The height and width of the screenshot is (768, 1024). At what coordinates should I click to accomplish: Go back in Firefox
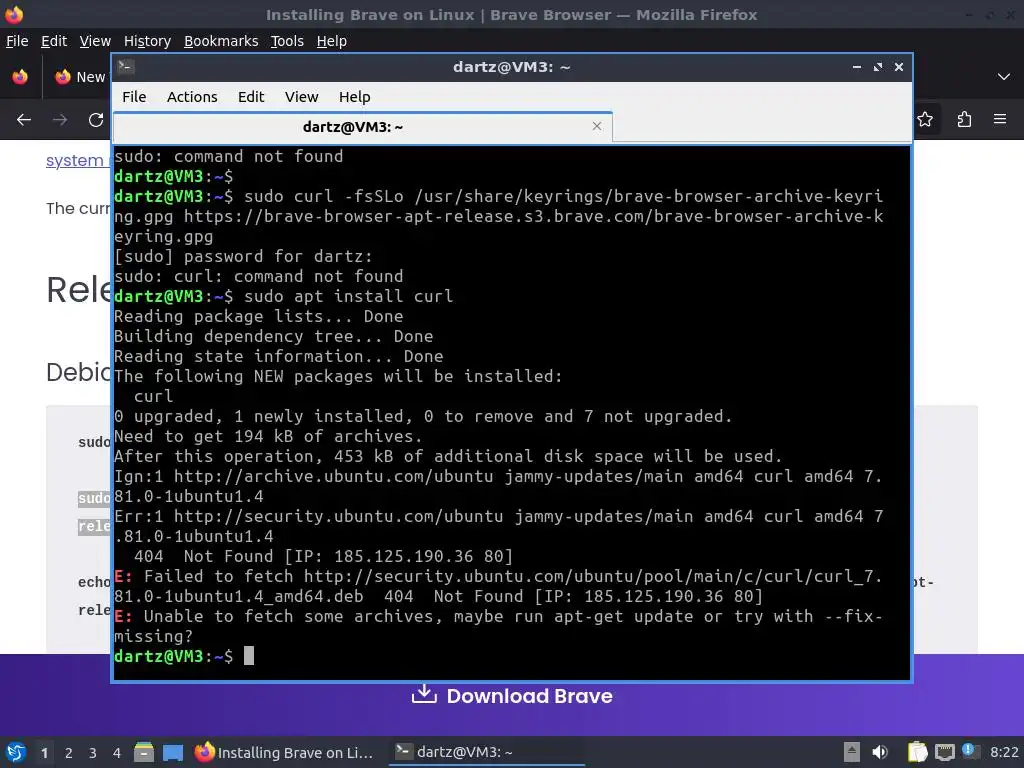(x=24, y=120)
